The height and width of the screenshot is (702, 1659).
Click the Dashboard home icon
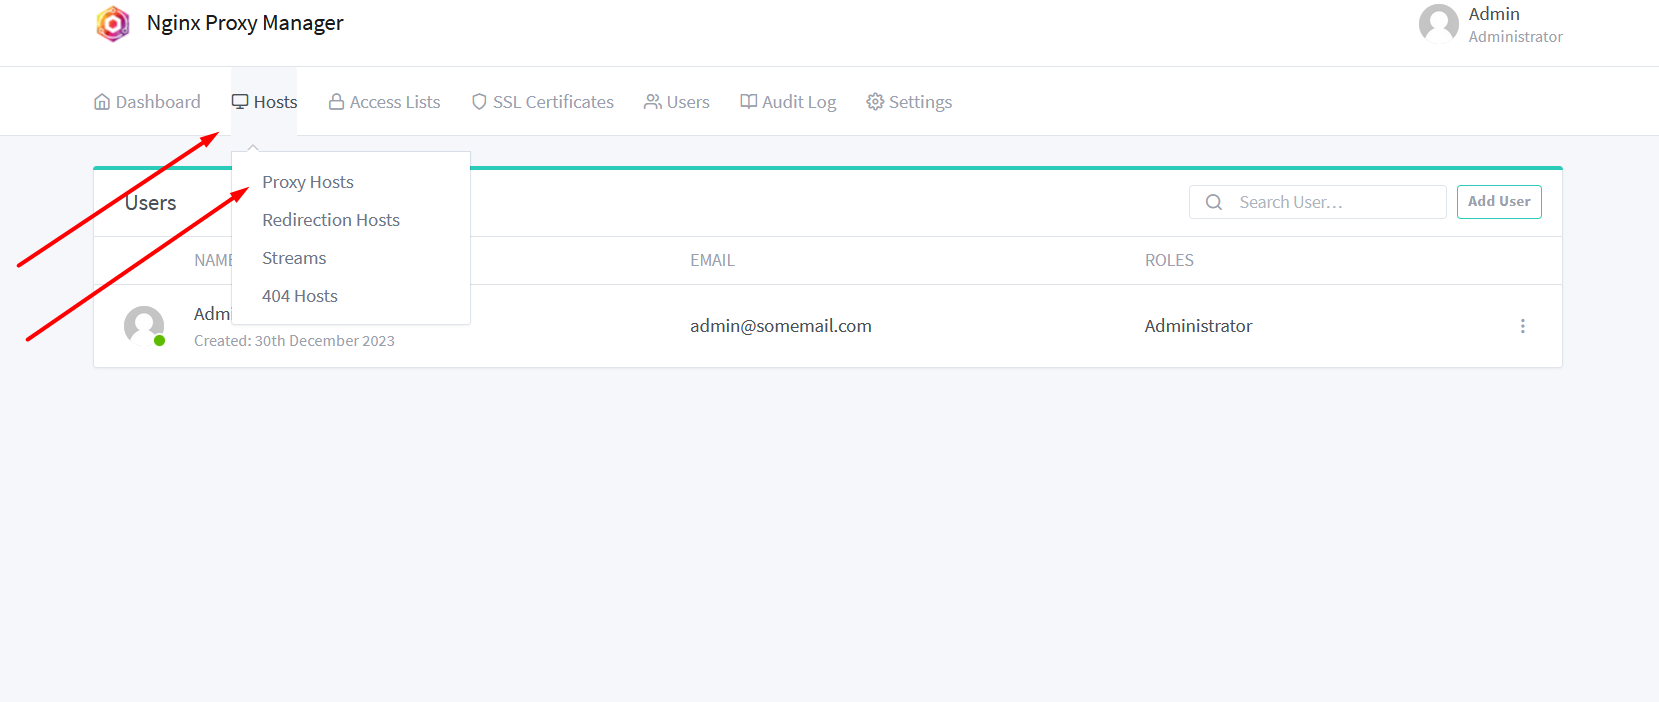pyautogui.click(x=102, y=102)
